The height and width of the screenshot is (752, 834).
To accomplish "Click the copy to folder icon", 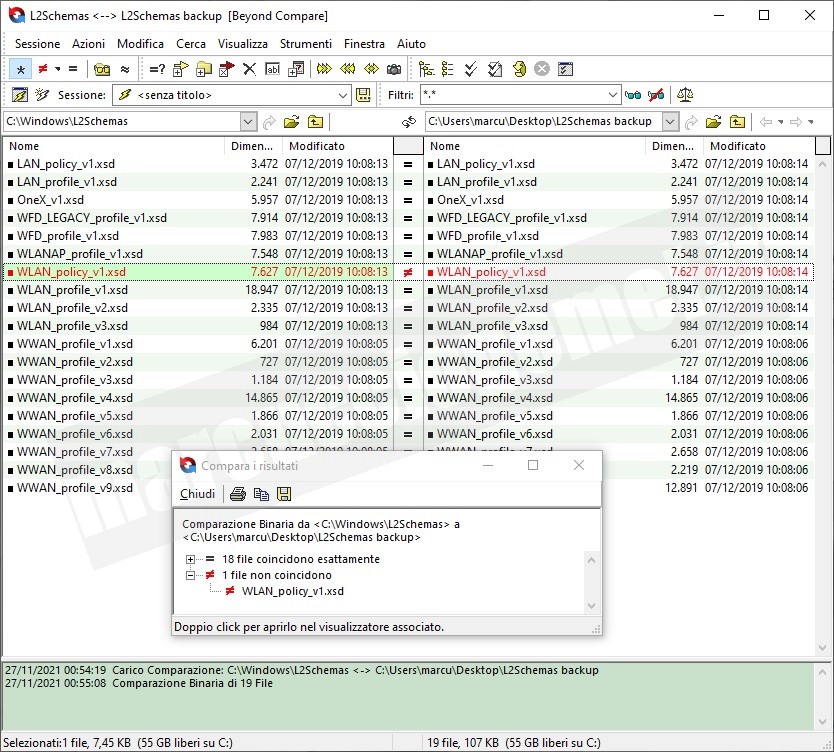I will tap(181, 69).
